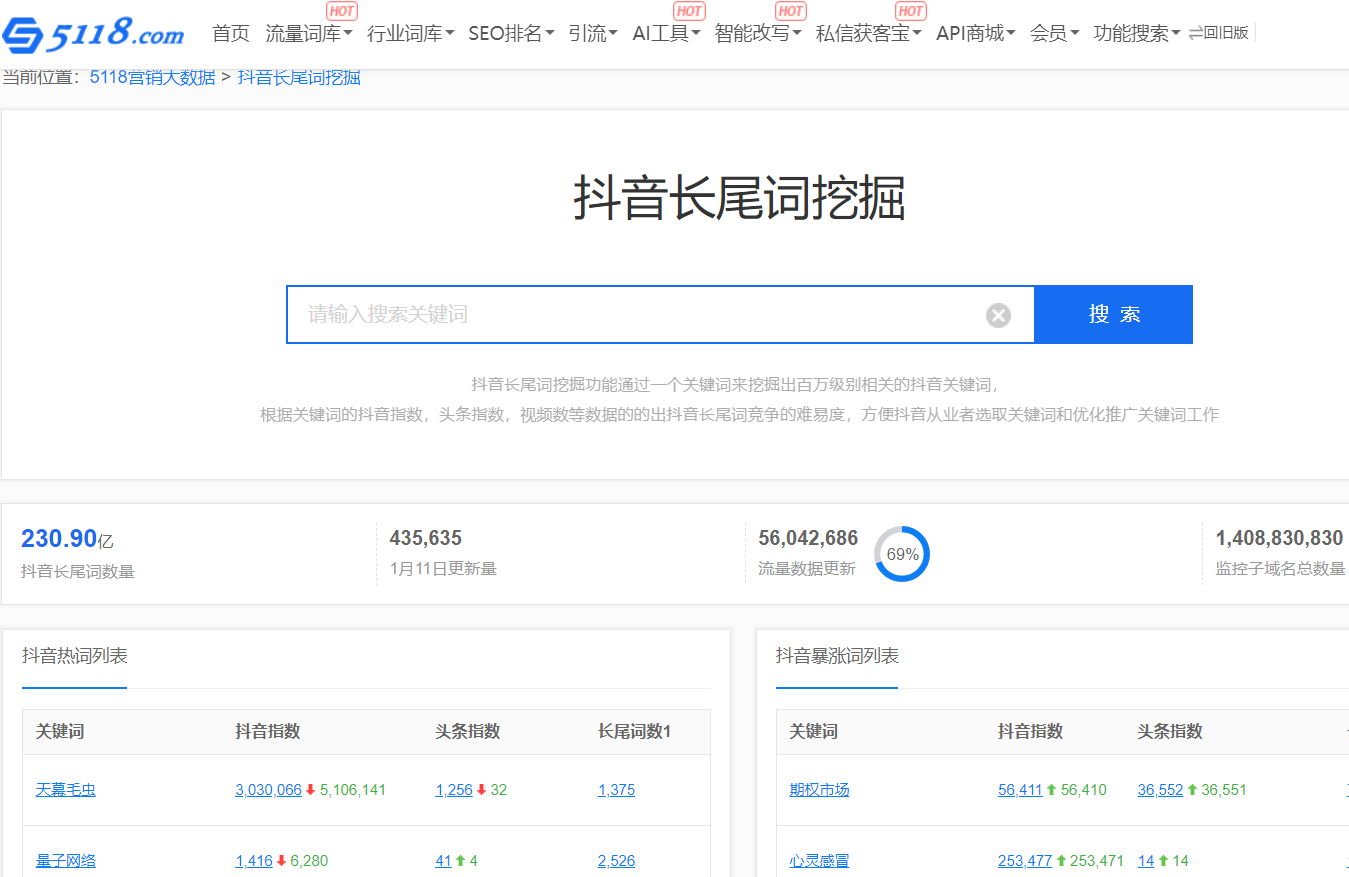The image size is (1349, 877).
Task: Select the 抖音热词列表 tab
Action: point(75,656)
